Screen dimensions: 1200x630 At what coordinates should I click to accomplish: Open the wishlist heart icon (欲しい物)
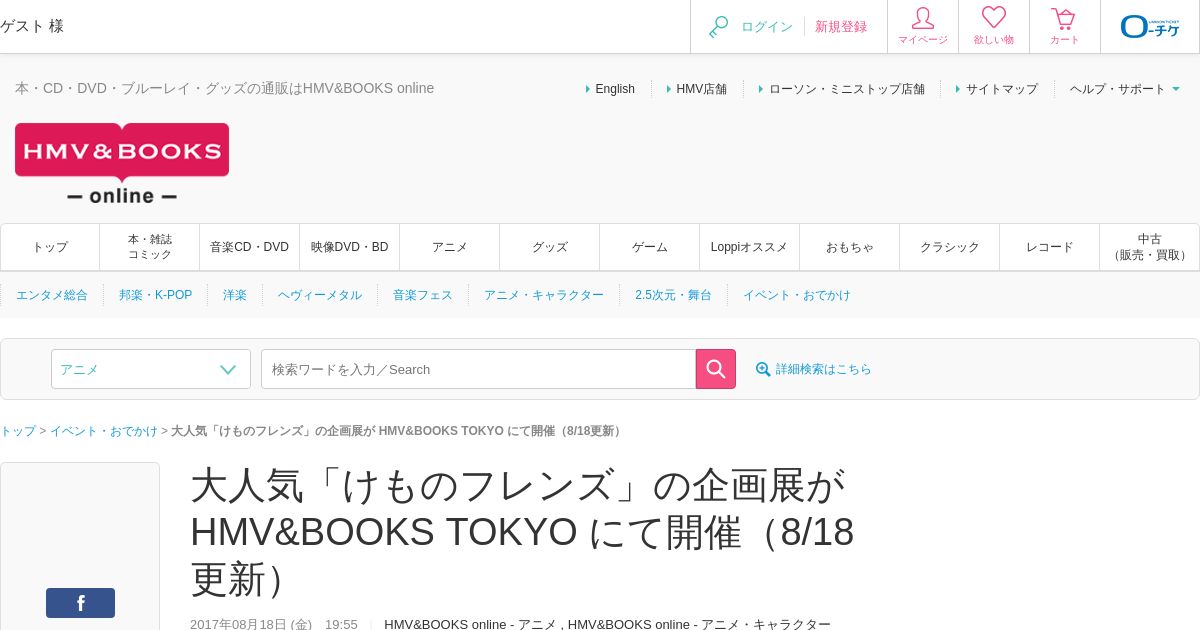(x=994, y=18)
